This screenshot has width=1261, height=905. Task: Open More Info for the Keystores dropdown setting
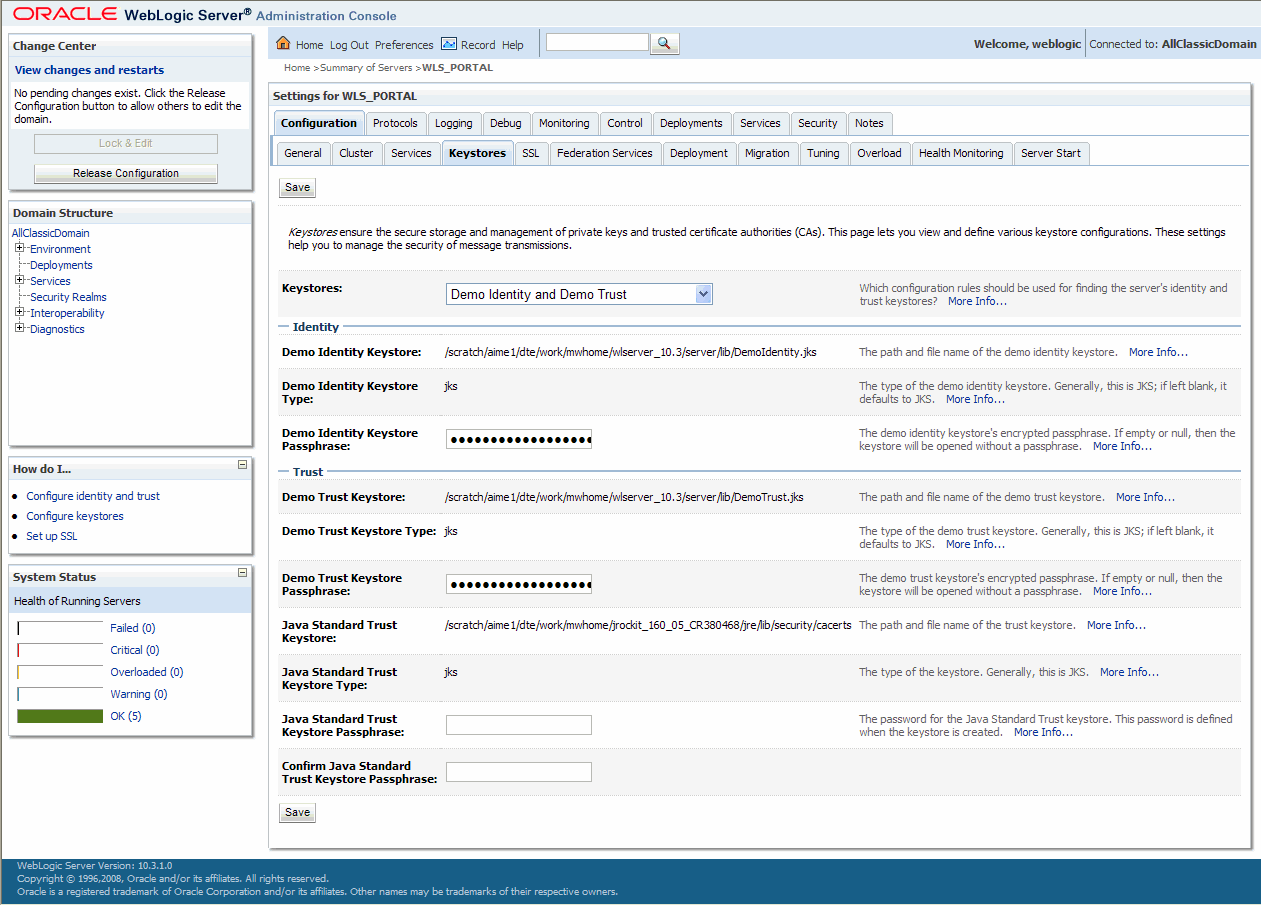[x=977, y=301]
